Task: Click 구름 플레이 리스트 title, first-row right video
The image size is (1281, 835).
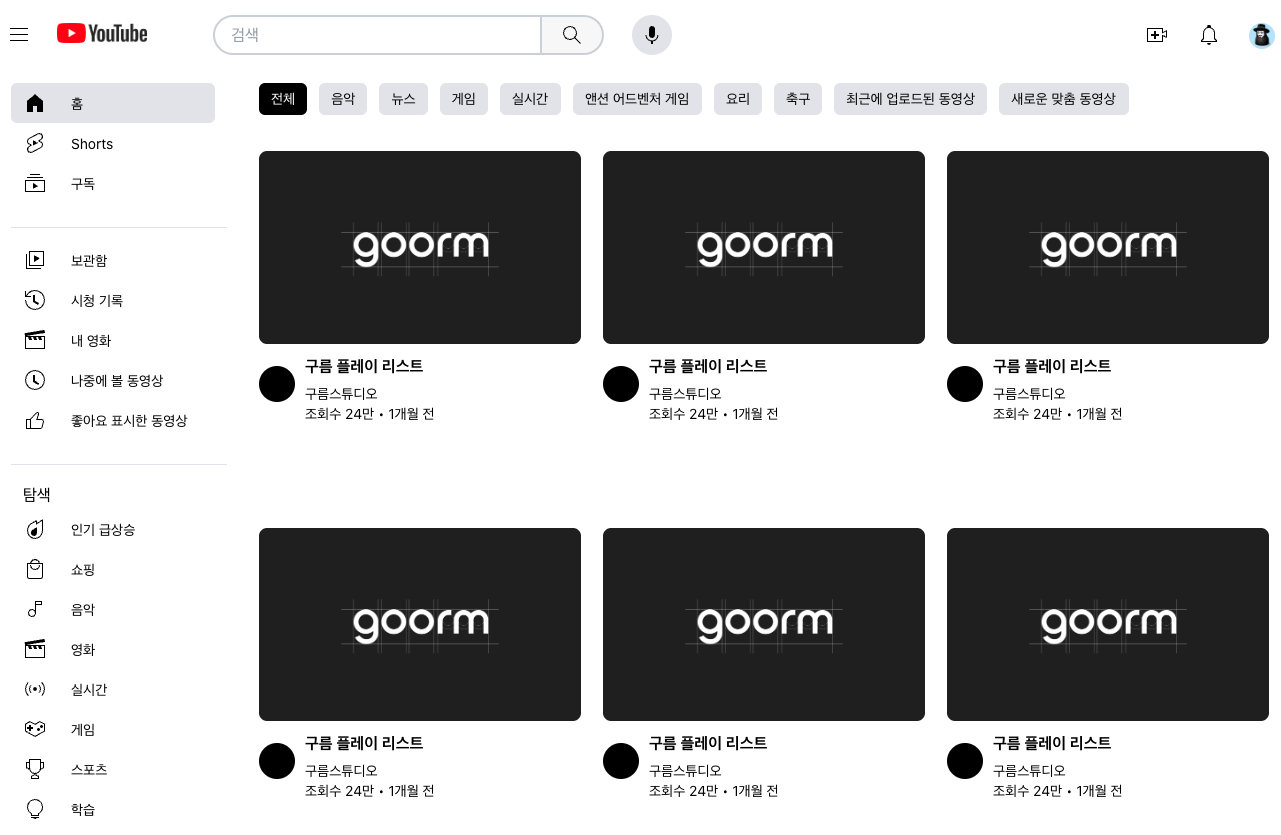Action: pos(1052,366)
